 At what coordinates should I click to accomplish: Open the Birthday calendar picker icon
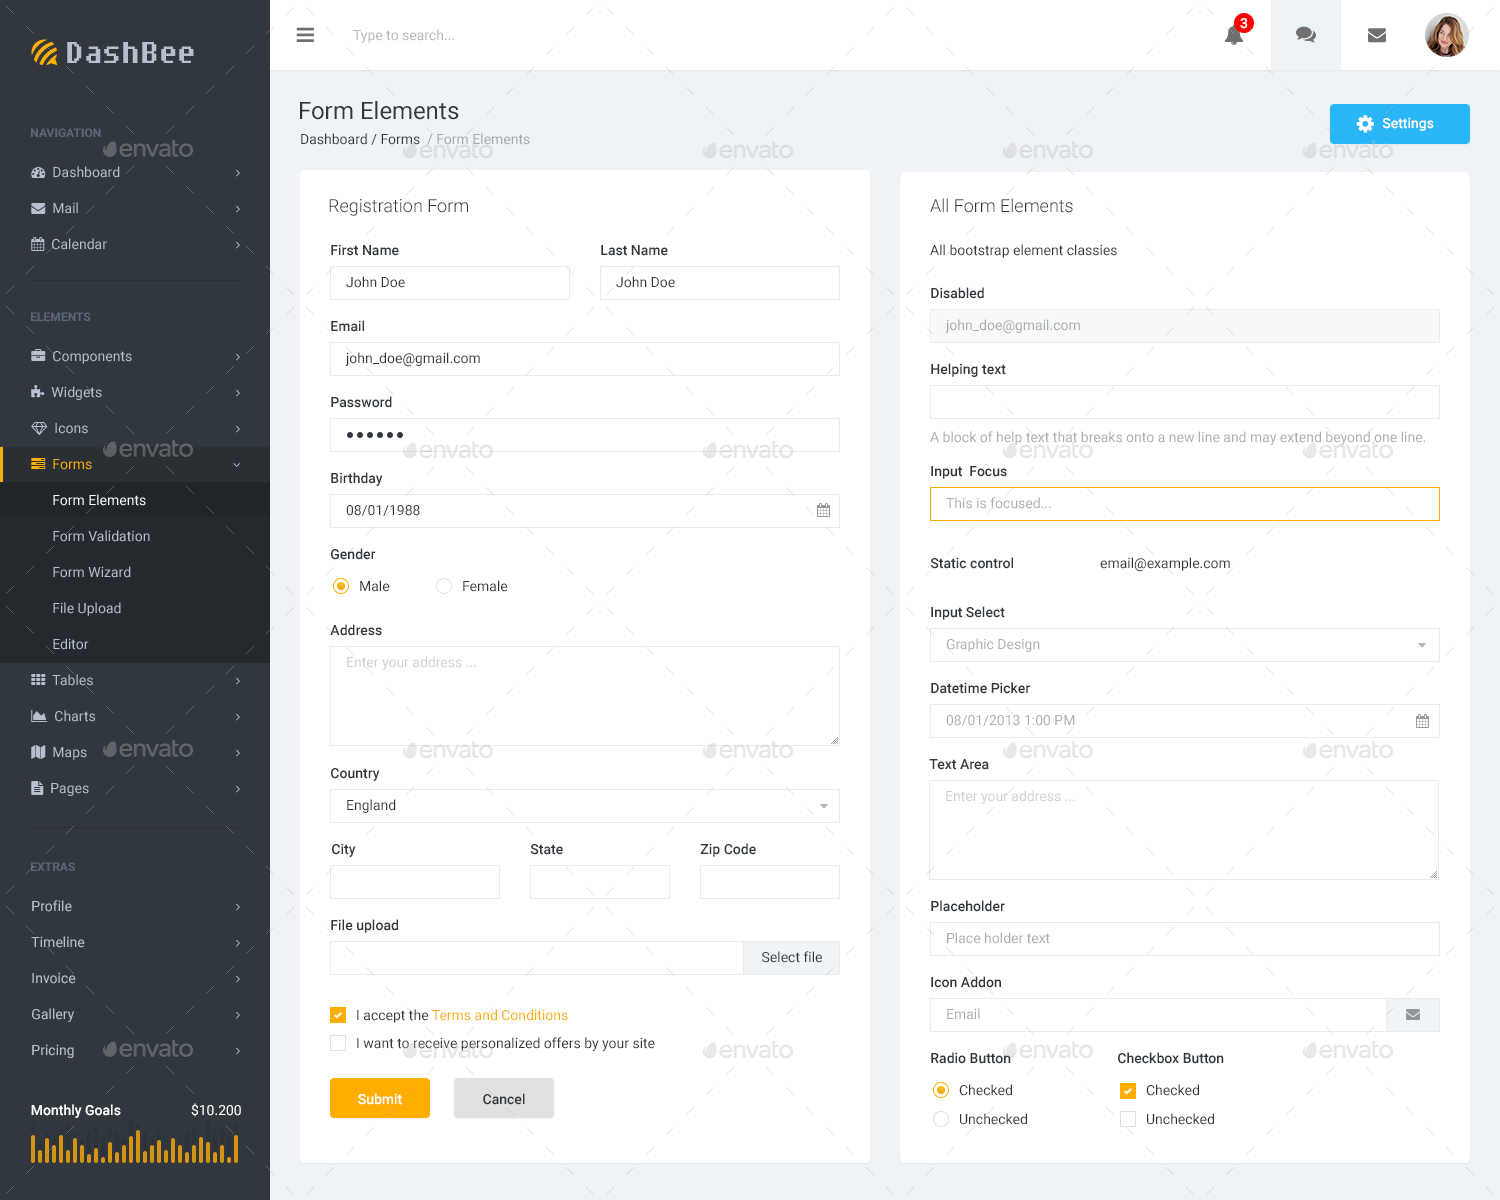pos(823,510)
